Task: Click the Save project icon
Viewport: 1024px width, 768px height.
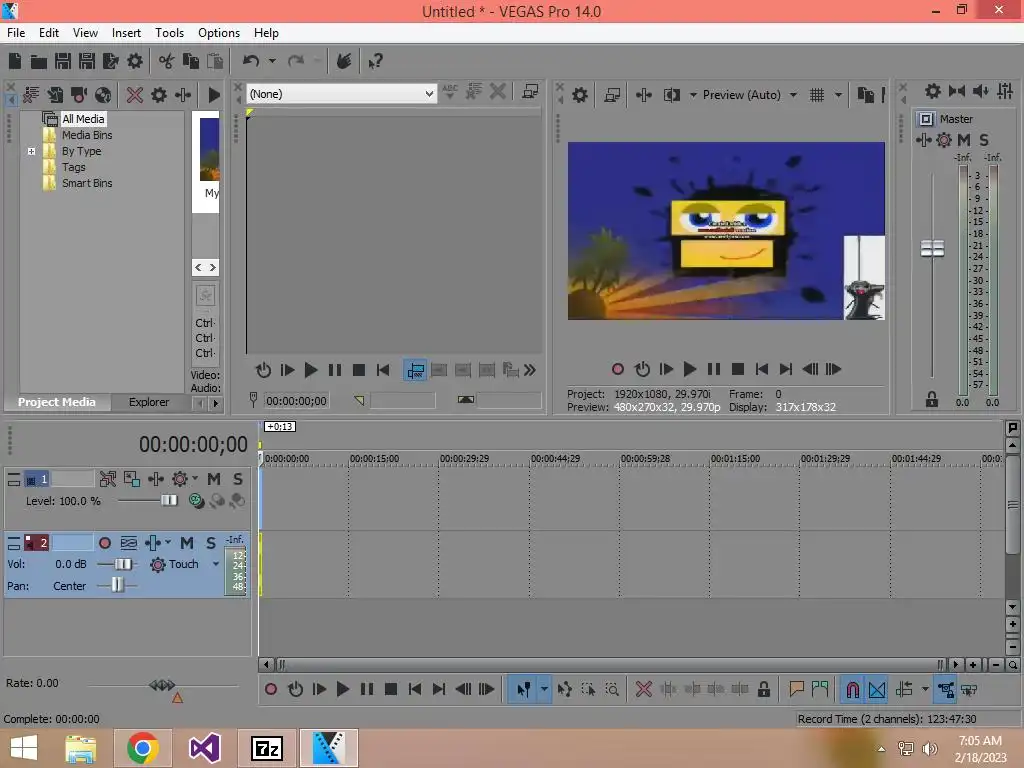Action: [63, 61]
